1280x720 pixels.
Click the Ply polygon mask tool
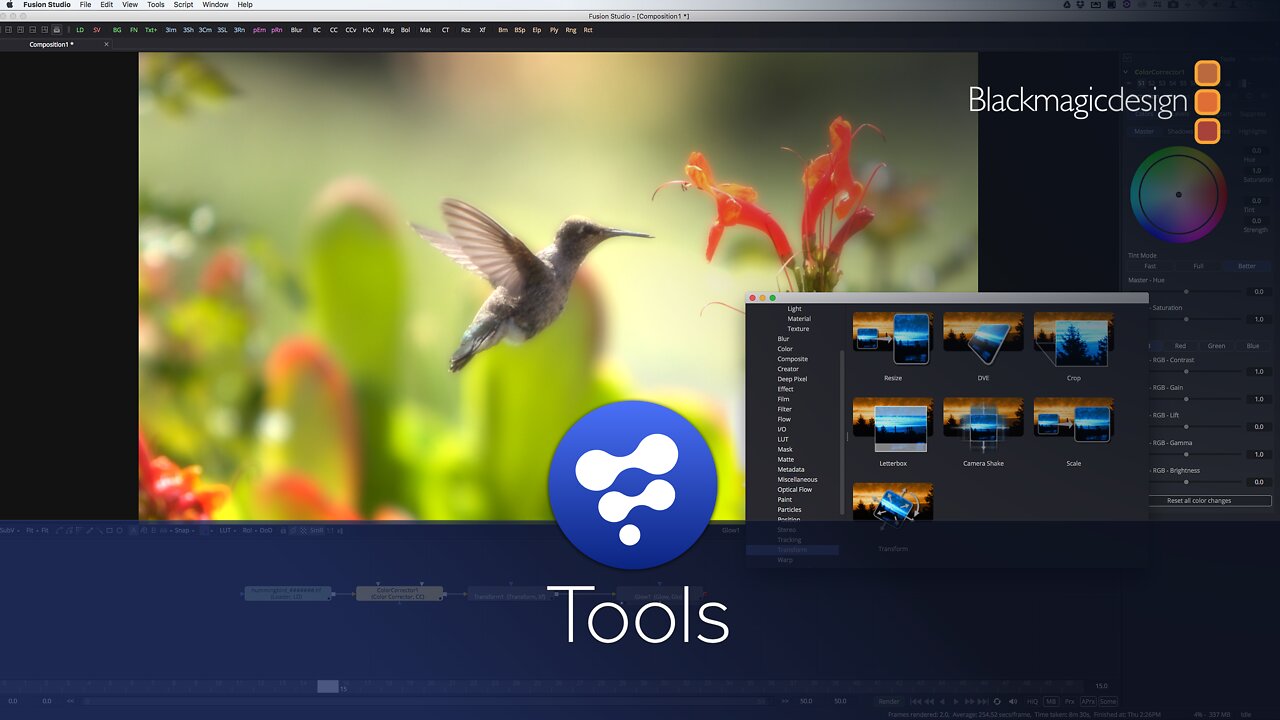coord(554,30)
